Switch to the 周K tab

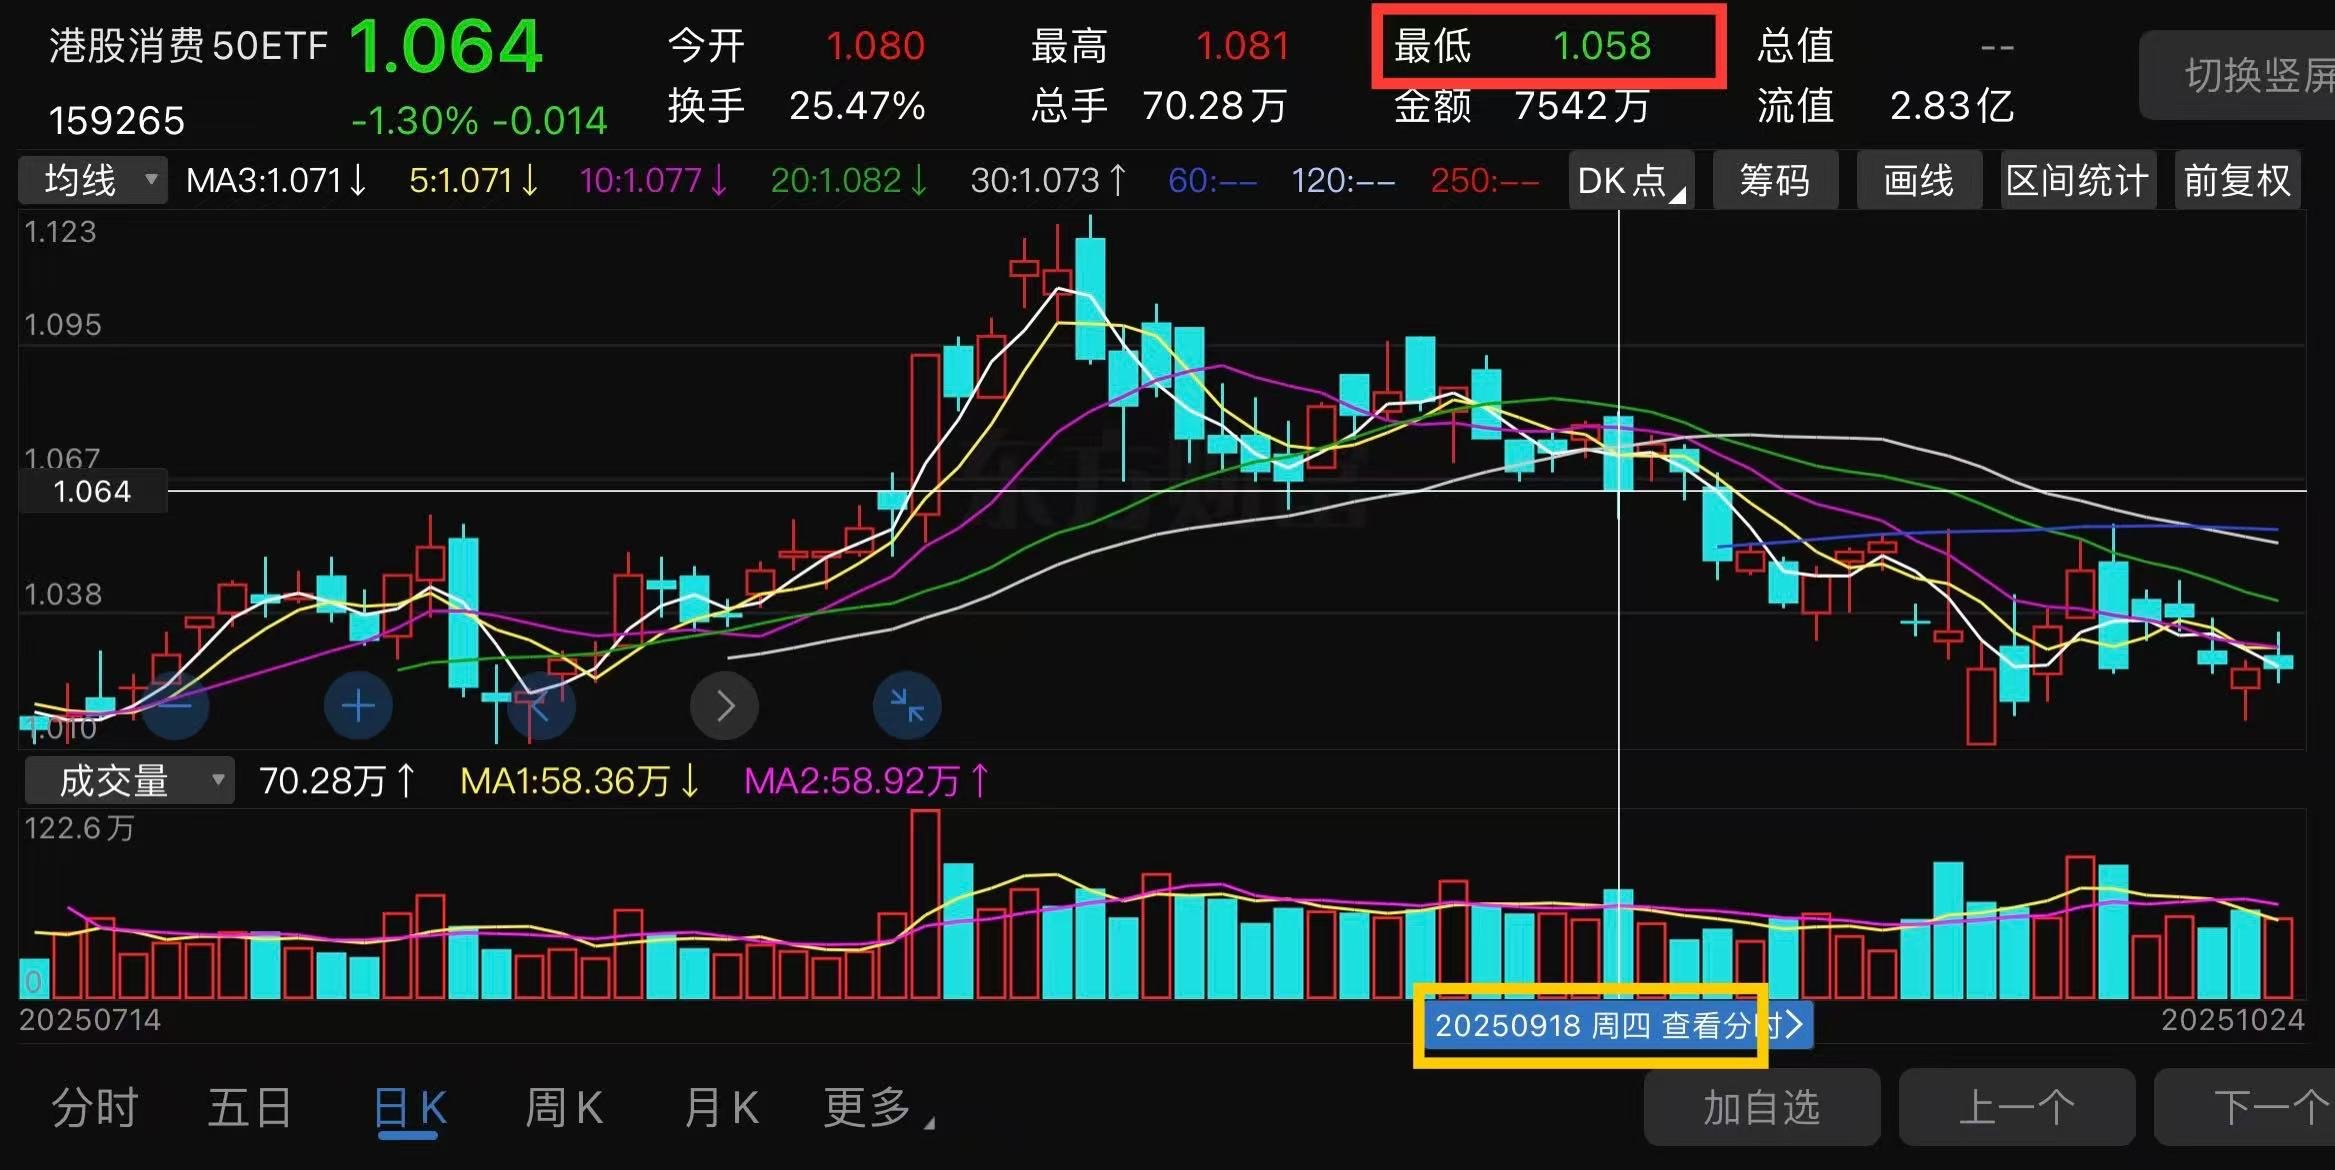click(564, 1108)
